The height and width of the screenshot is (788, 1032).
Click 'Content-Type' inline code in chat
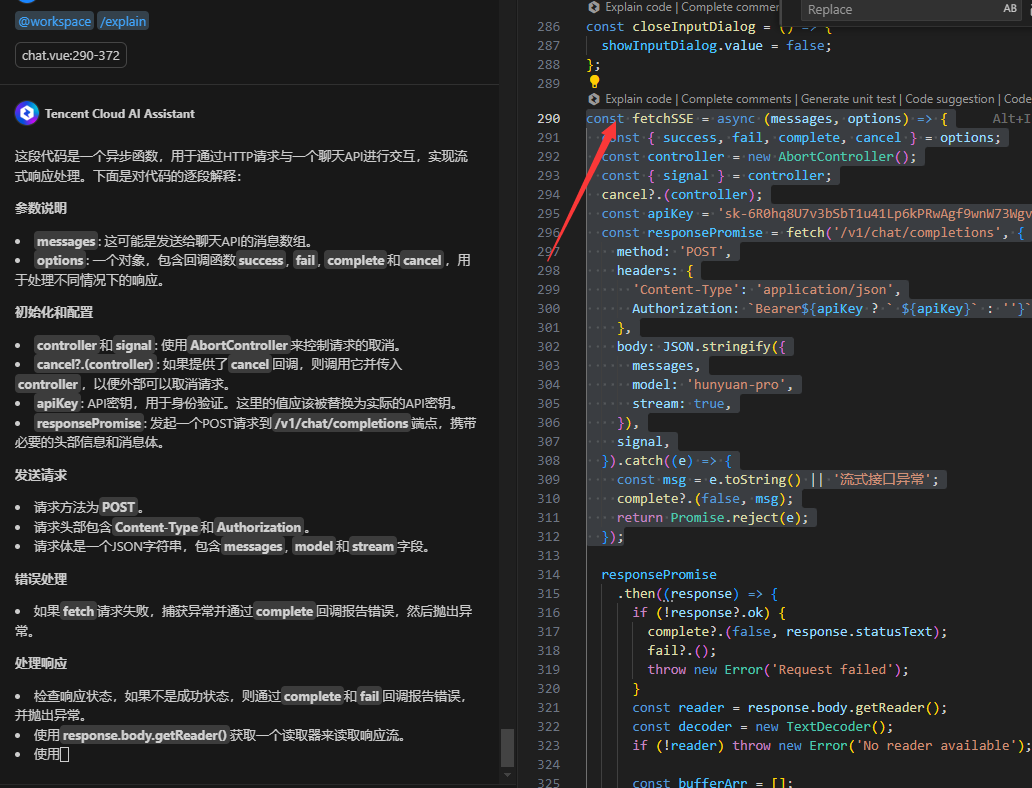[x=157, y=527]
